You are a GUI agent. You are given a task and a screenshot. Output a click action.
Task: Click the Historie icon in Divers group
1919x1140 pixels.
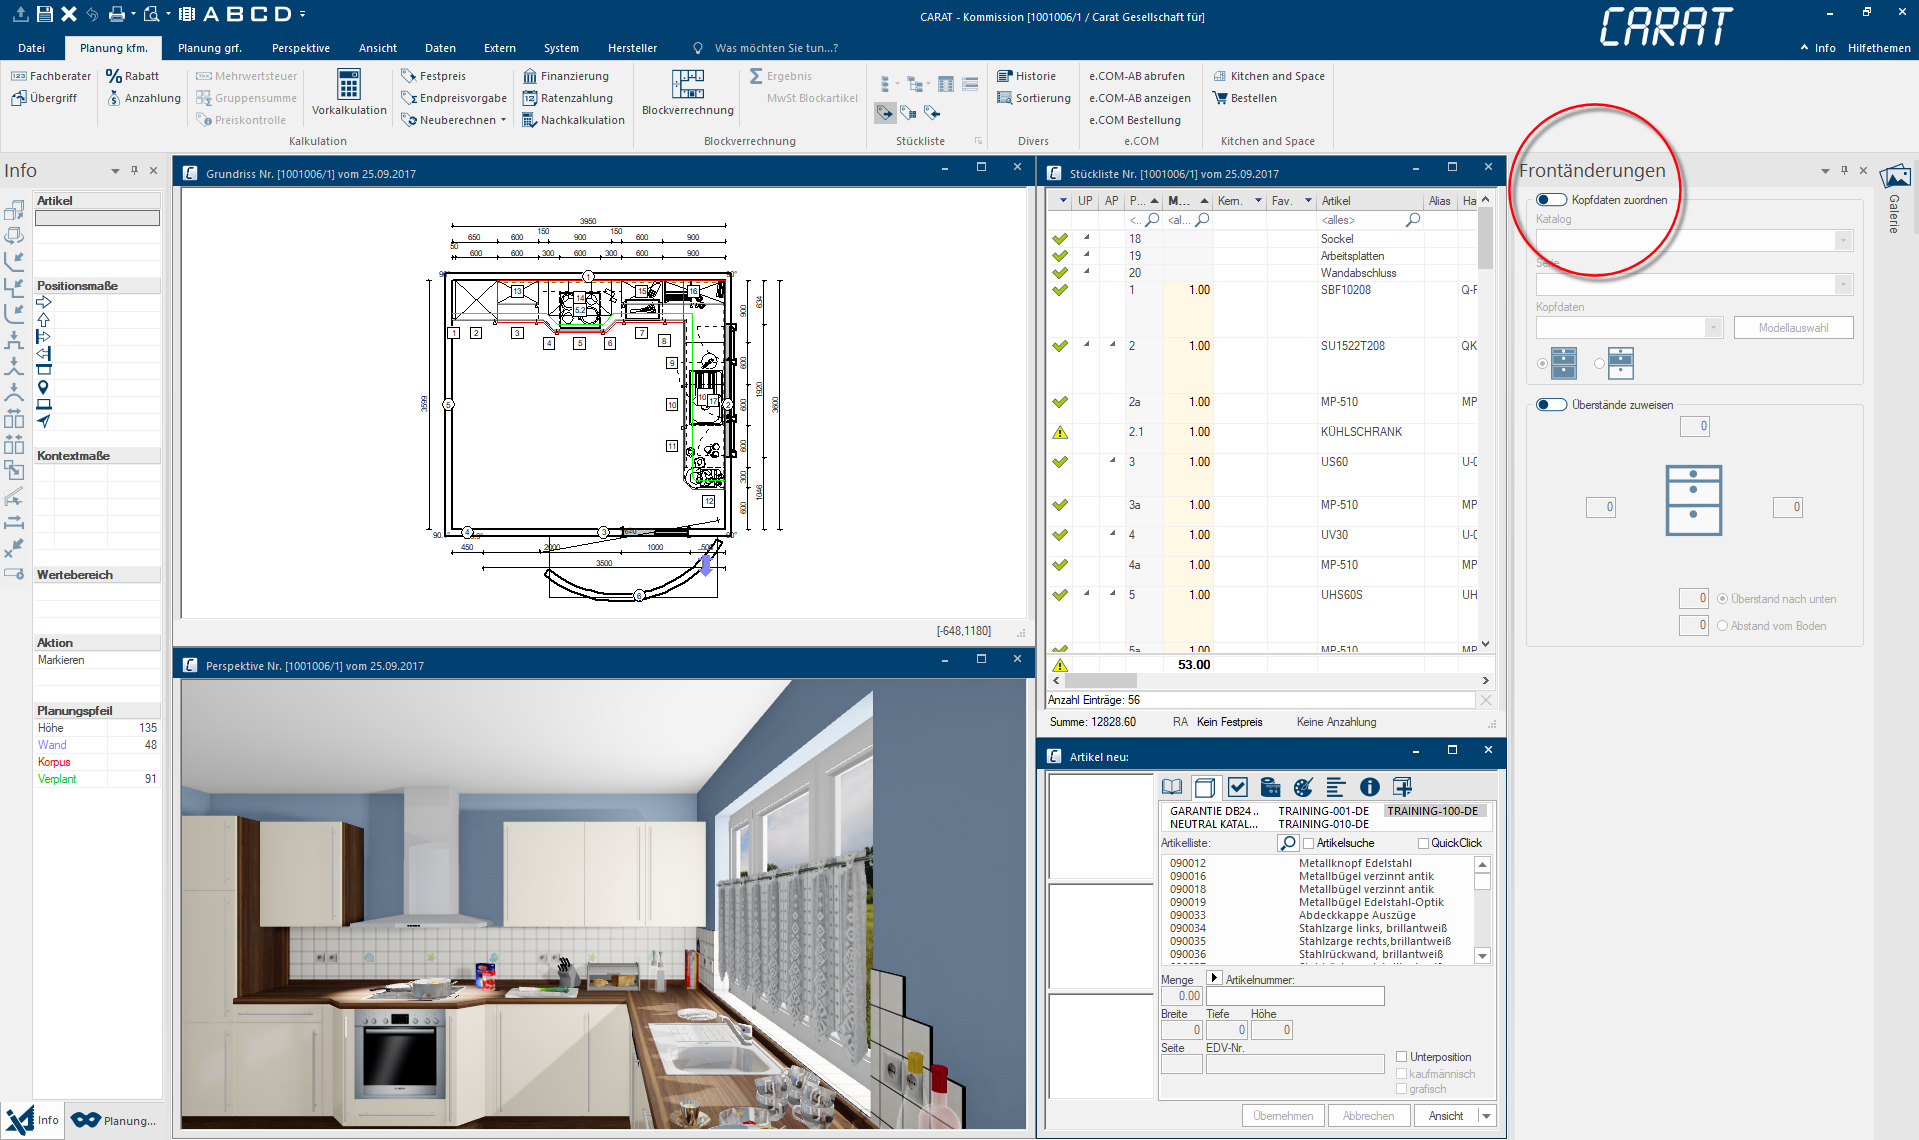[x=1005, y=76]
